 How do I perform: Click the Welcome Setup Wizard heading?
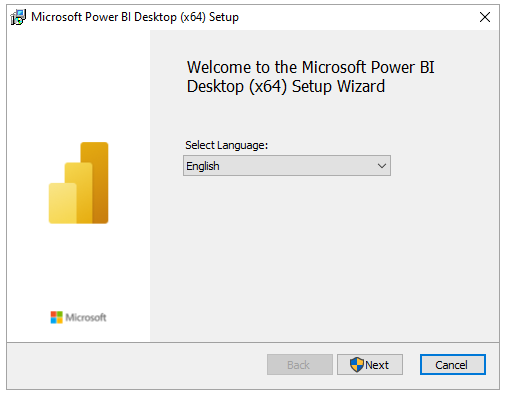coord(310,77)
